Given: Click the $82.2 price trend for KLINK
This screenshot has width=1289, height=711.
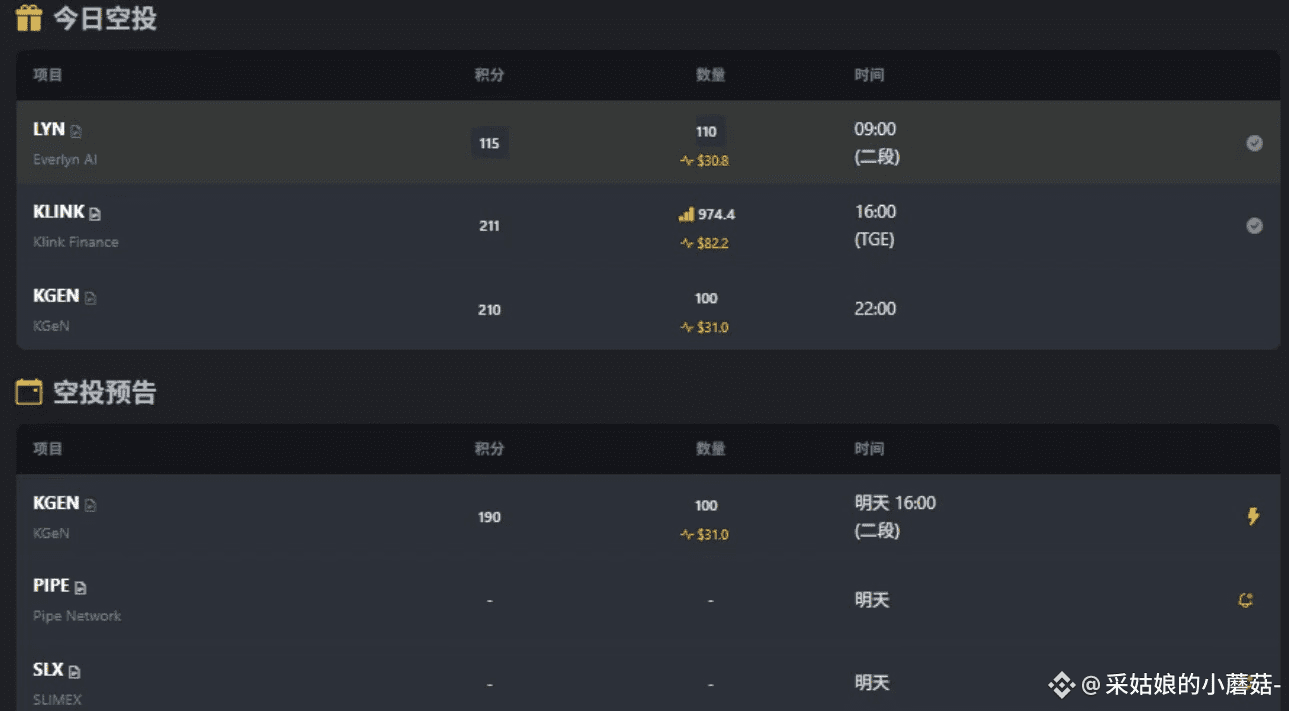Looking at the screenshot, I should click(705, 243).
